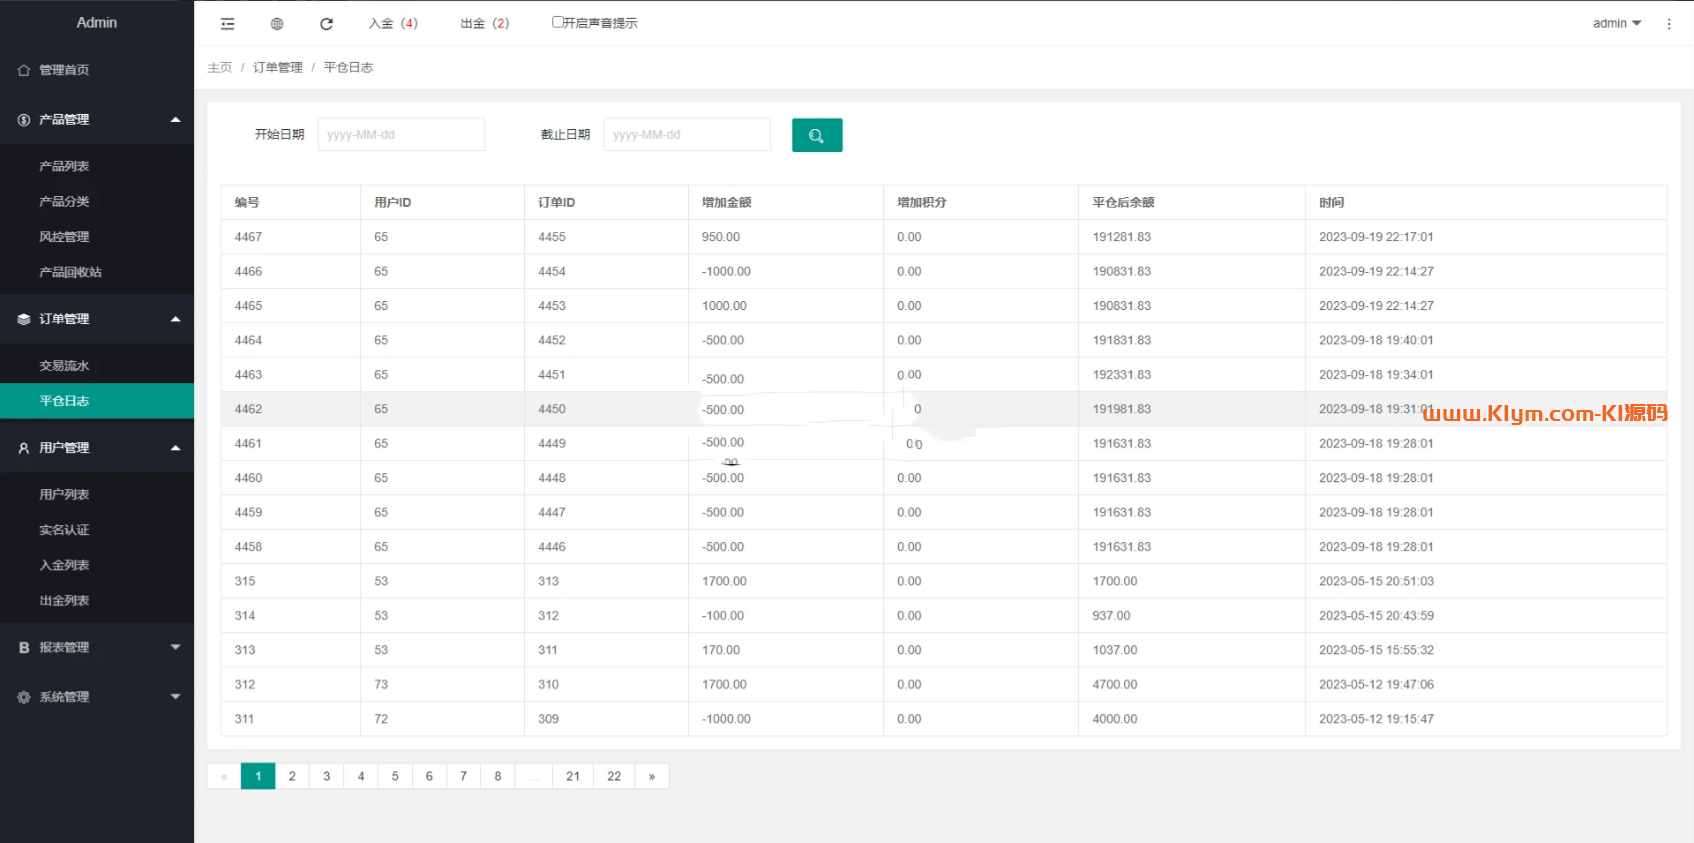Screen dimensions: 1694x843
Task: Expand the 系统管理 menu group arrow
Action: [x=176, y=697]
